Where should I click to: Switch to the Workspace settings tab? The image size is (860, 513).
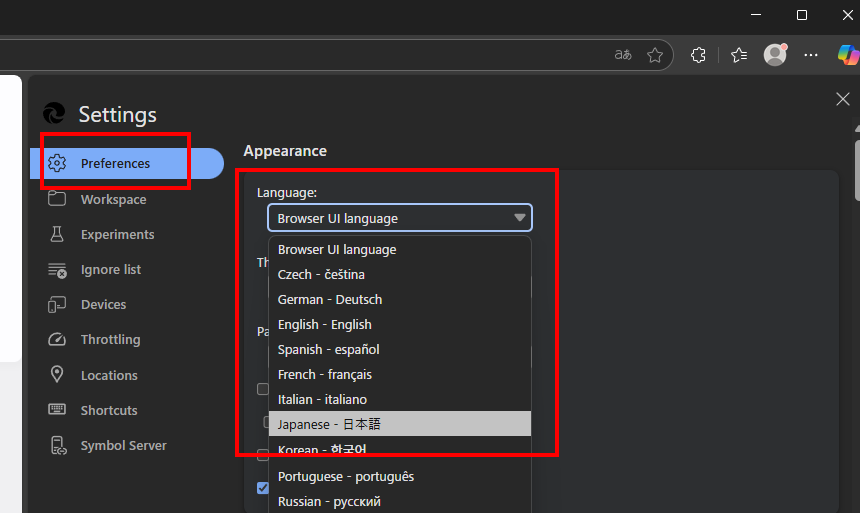(113, 199)
